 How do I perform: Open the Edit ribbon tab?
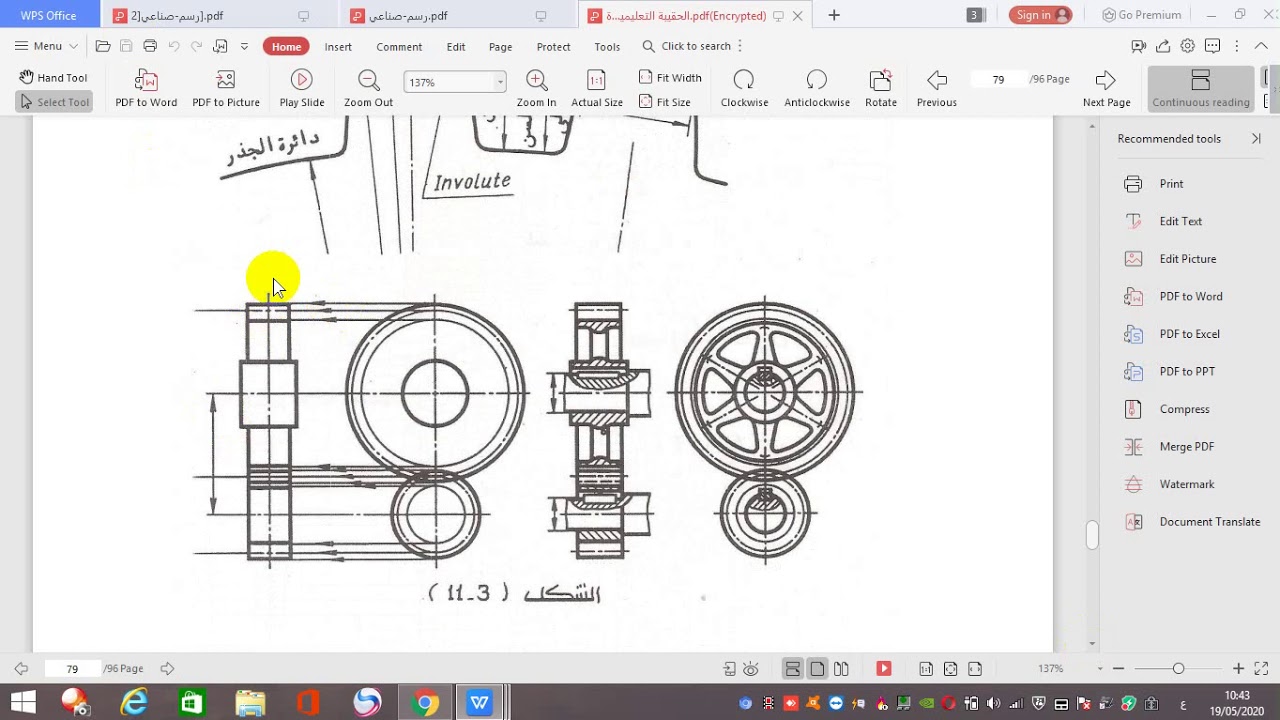coord(456,47)
